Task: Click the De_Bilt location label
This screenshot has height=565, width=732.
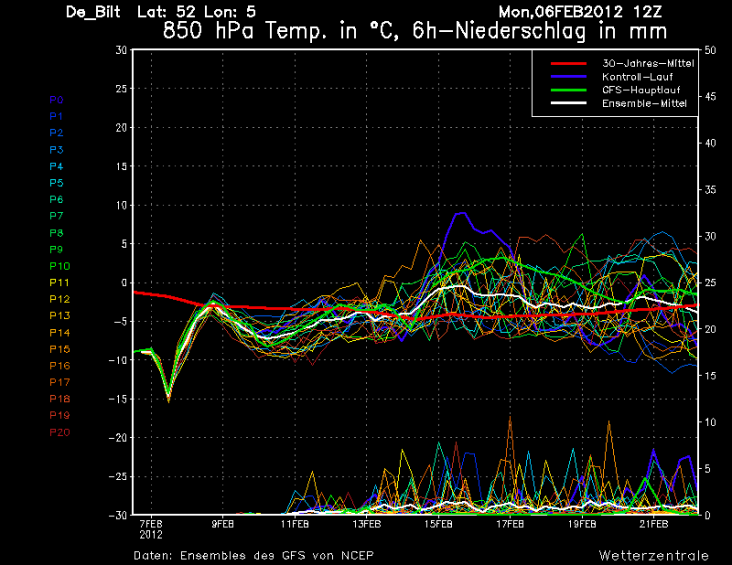Action: coord(93,12)
